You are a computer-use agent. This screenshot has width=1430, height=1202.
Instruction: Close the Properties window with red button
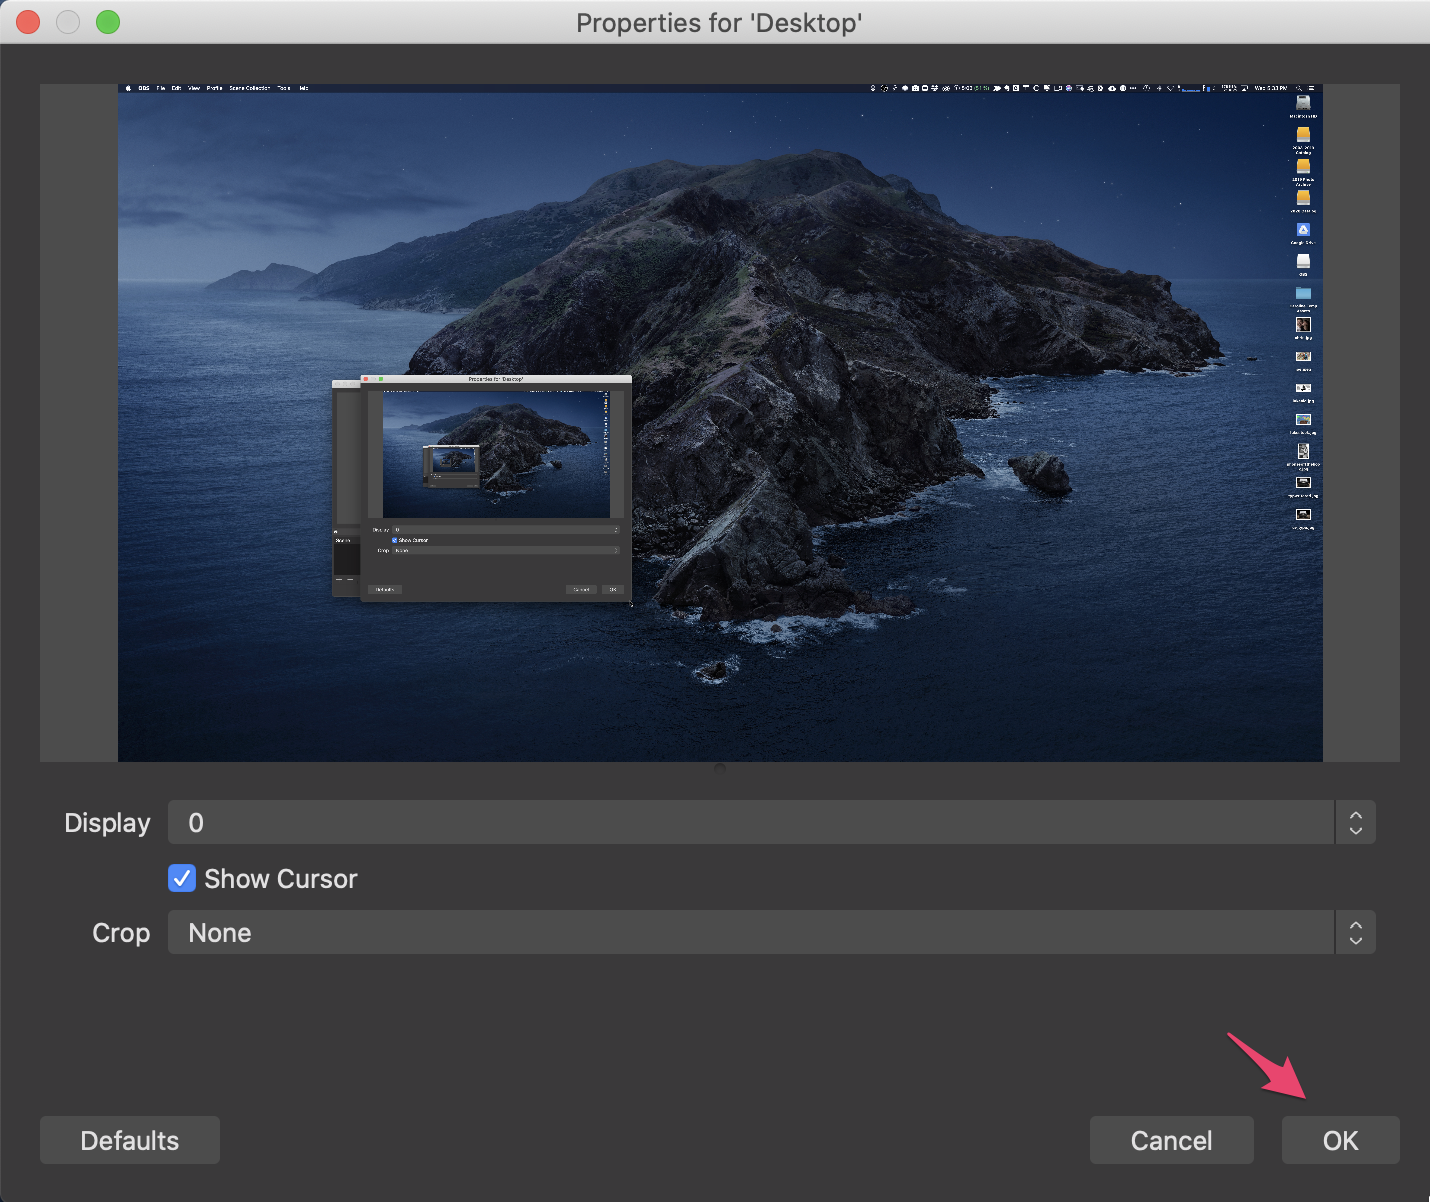point(28,22)
